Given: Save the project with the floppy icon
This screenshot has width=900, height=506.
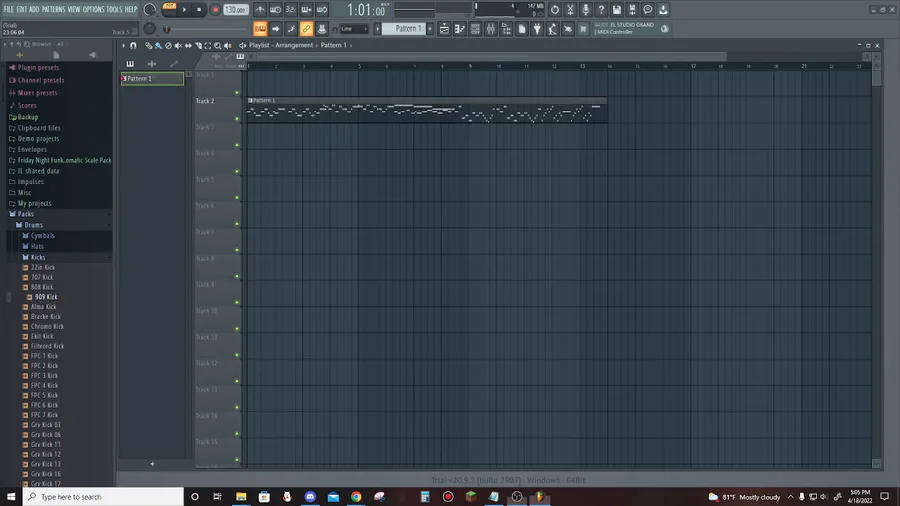Looking at the screenshot, I should click(616, 10).
